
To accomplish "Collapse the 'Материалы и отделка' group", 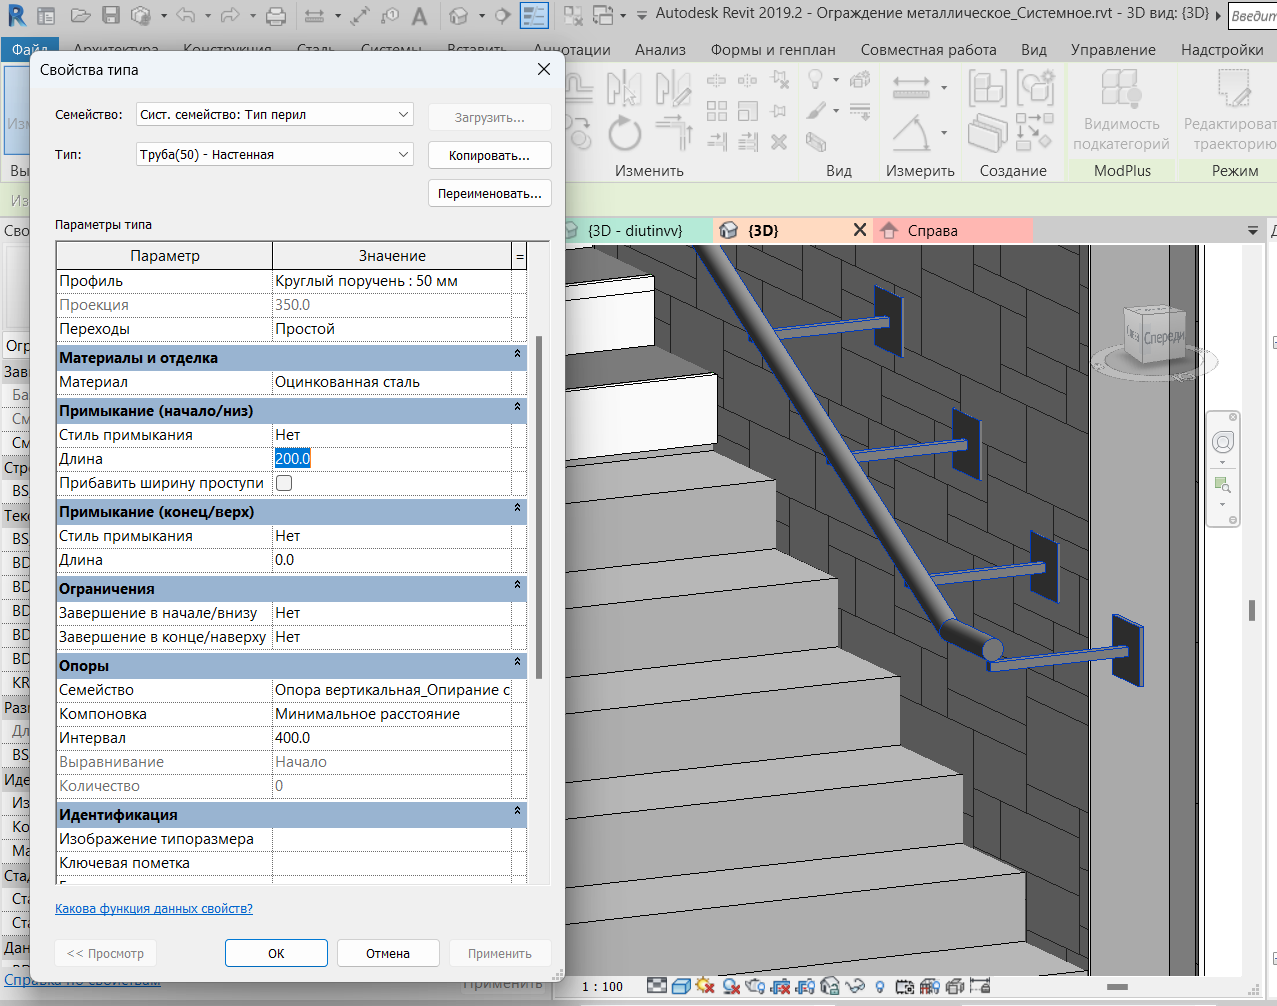I will (x=517, y=354).
